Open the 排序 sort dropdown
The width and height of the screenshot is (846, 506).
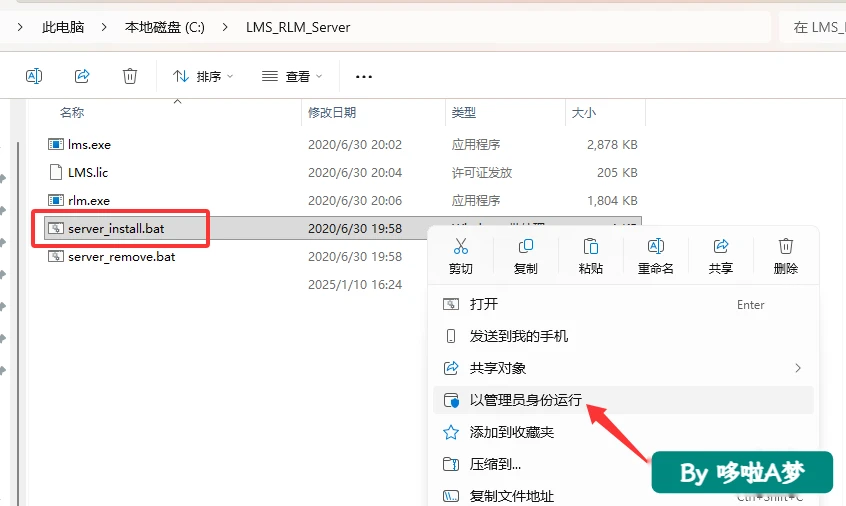[x=203, y=77]
